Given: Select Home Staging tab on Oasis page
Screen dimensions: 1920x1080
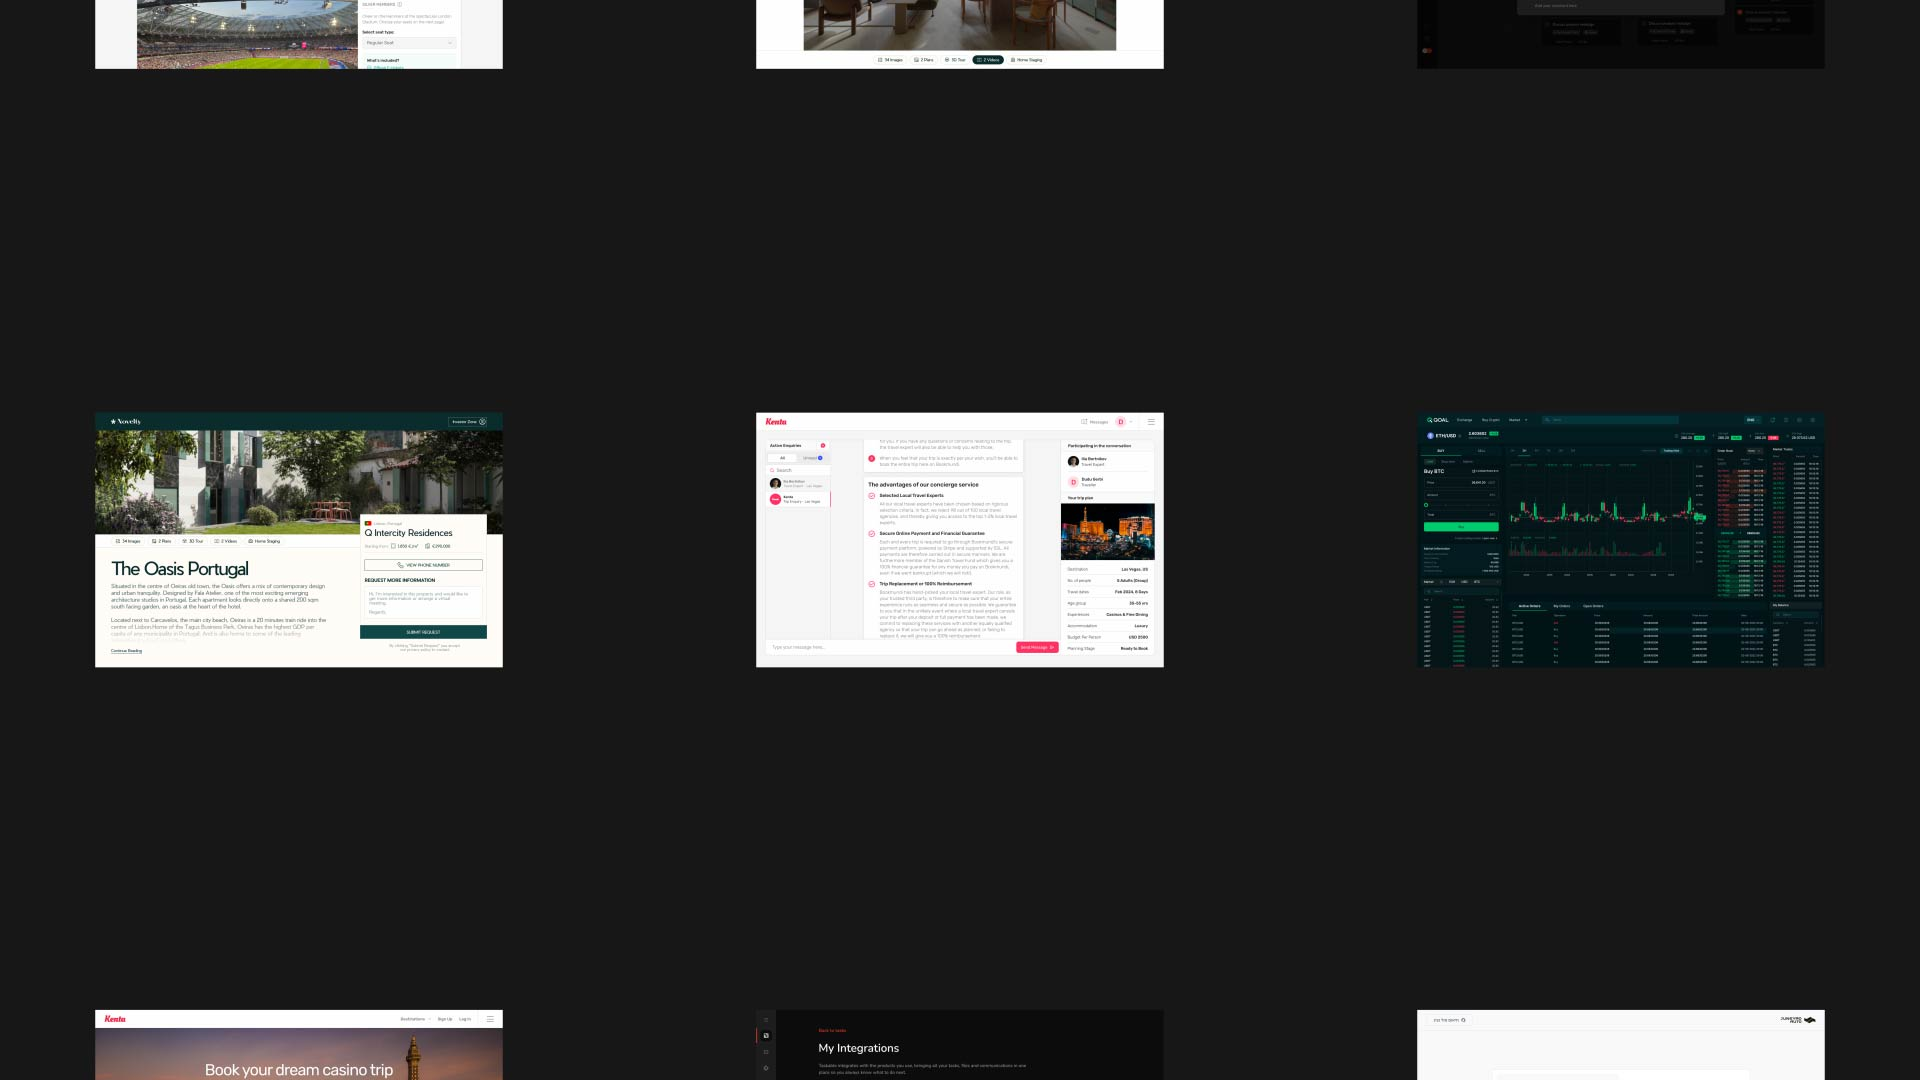Looking at the screenshot, I should tap(264, 541).
